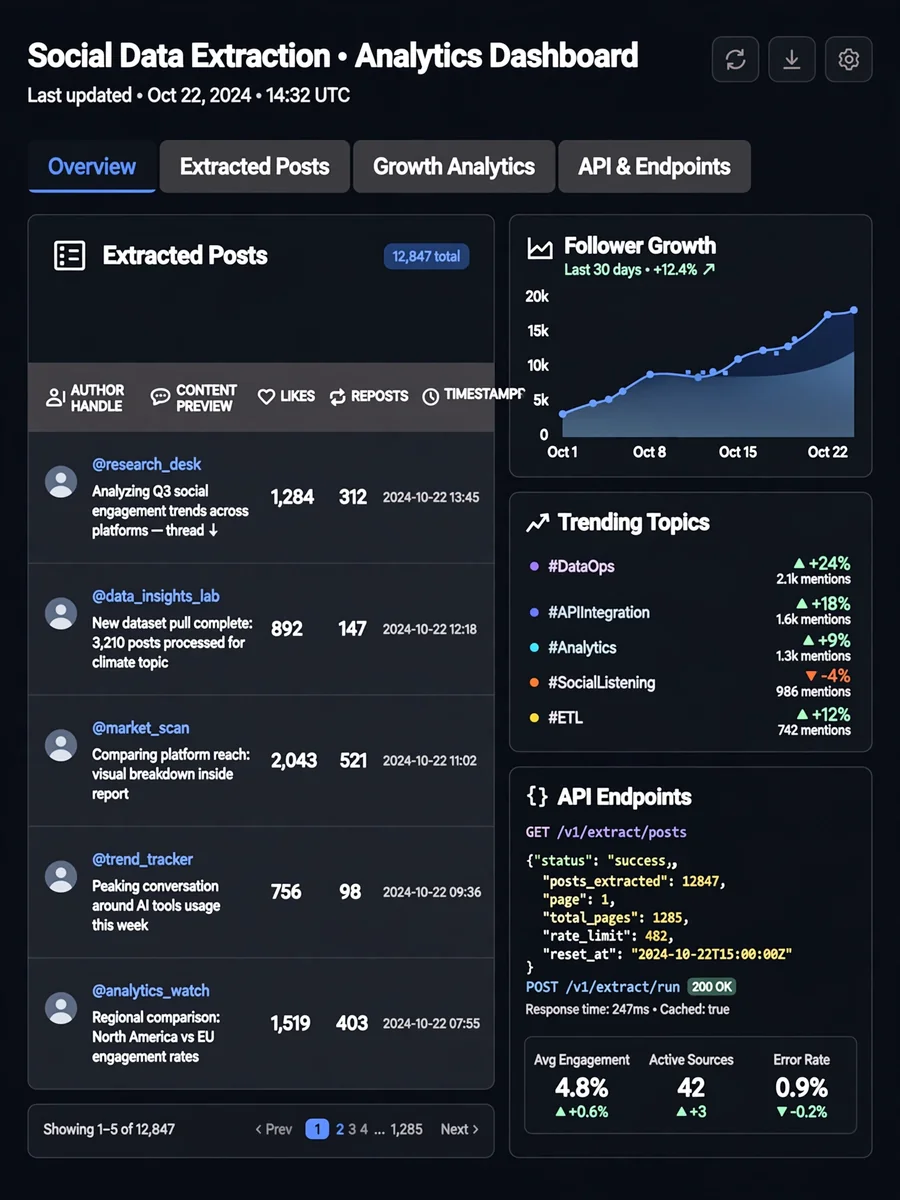The image size is (900, 1200).
Task: Click the person icon beside AUTHOR HANDLE
Action: pos(56,398)
